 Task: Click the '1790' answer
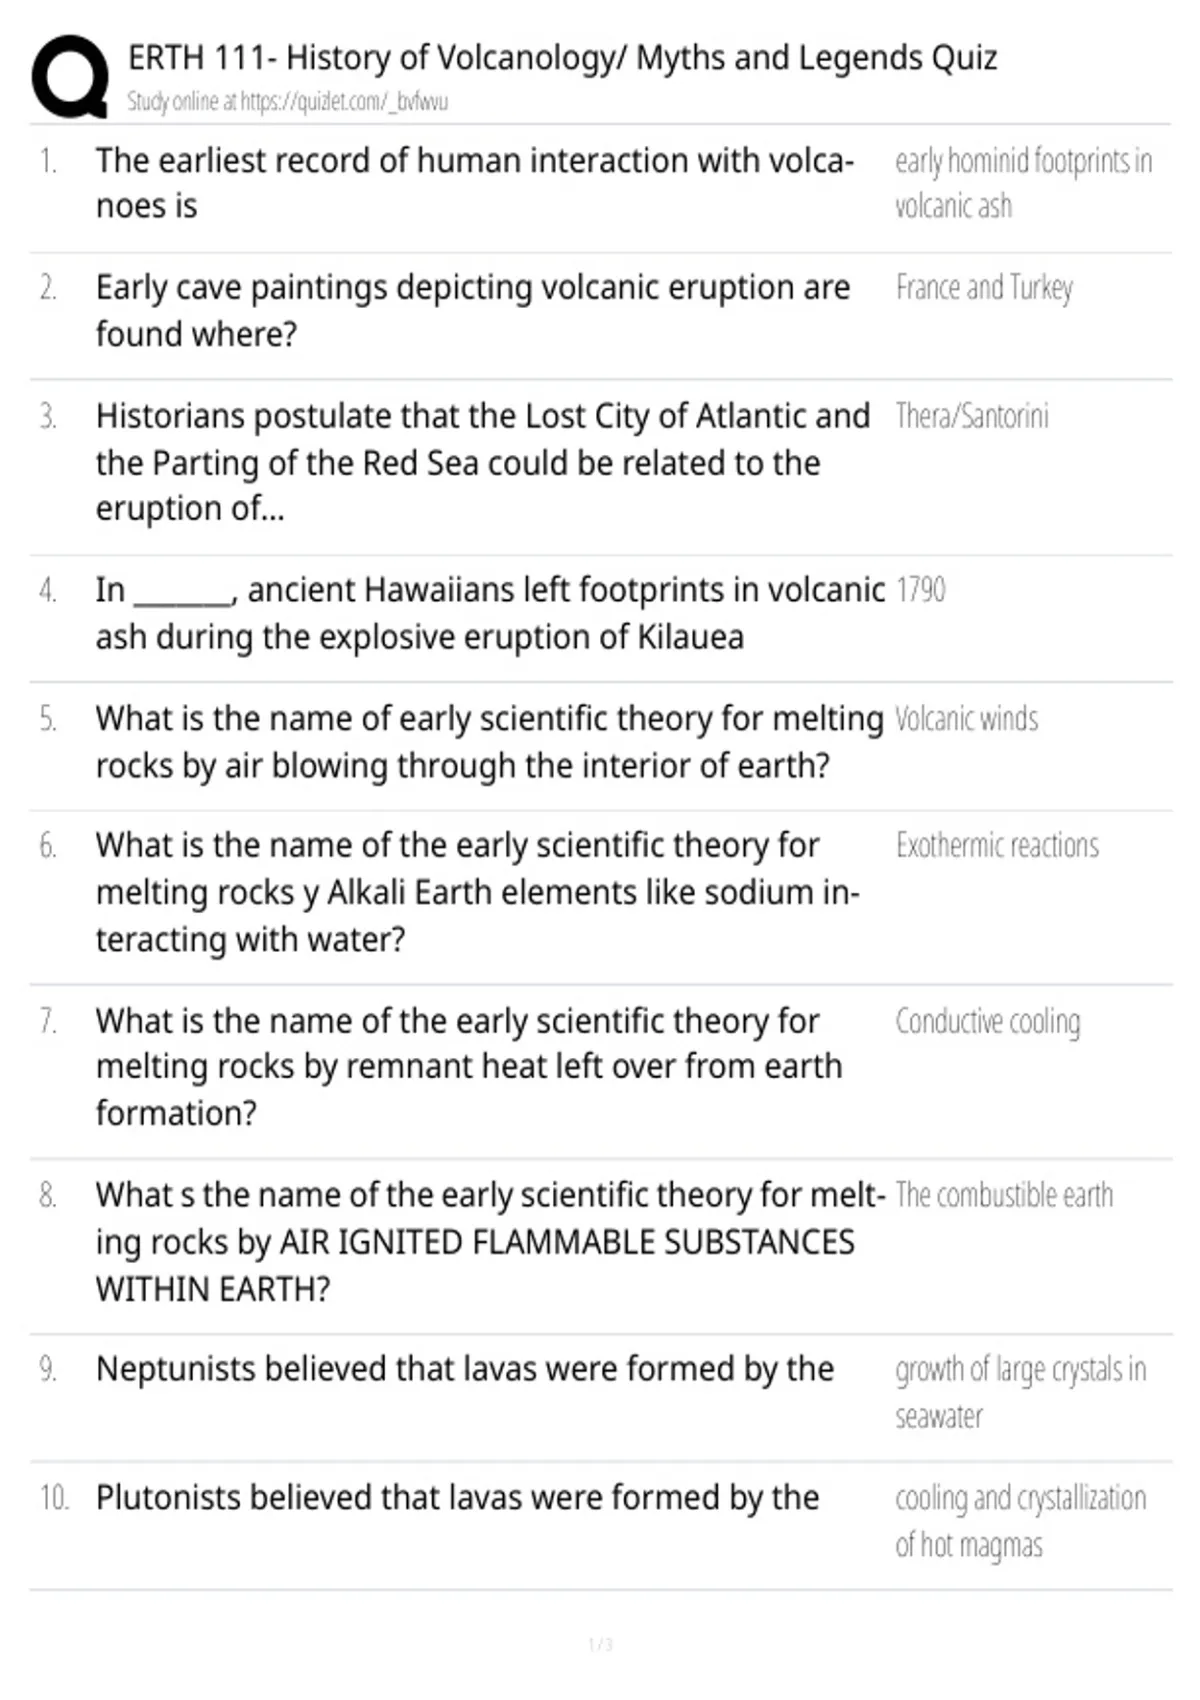click(920, 590)
